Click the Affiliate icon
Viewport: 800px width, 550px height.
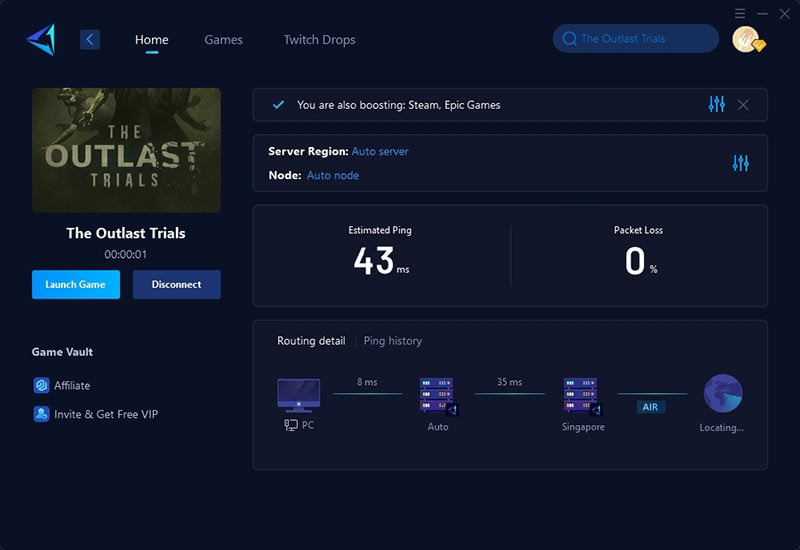click(x=41, y=385)
